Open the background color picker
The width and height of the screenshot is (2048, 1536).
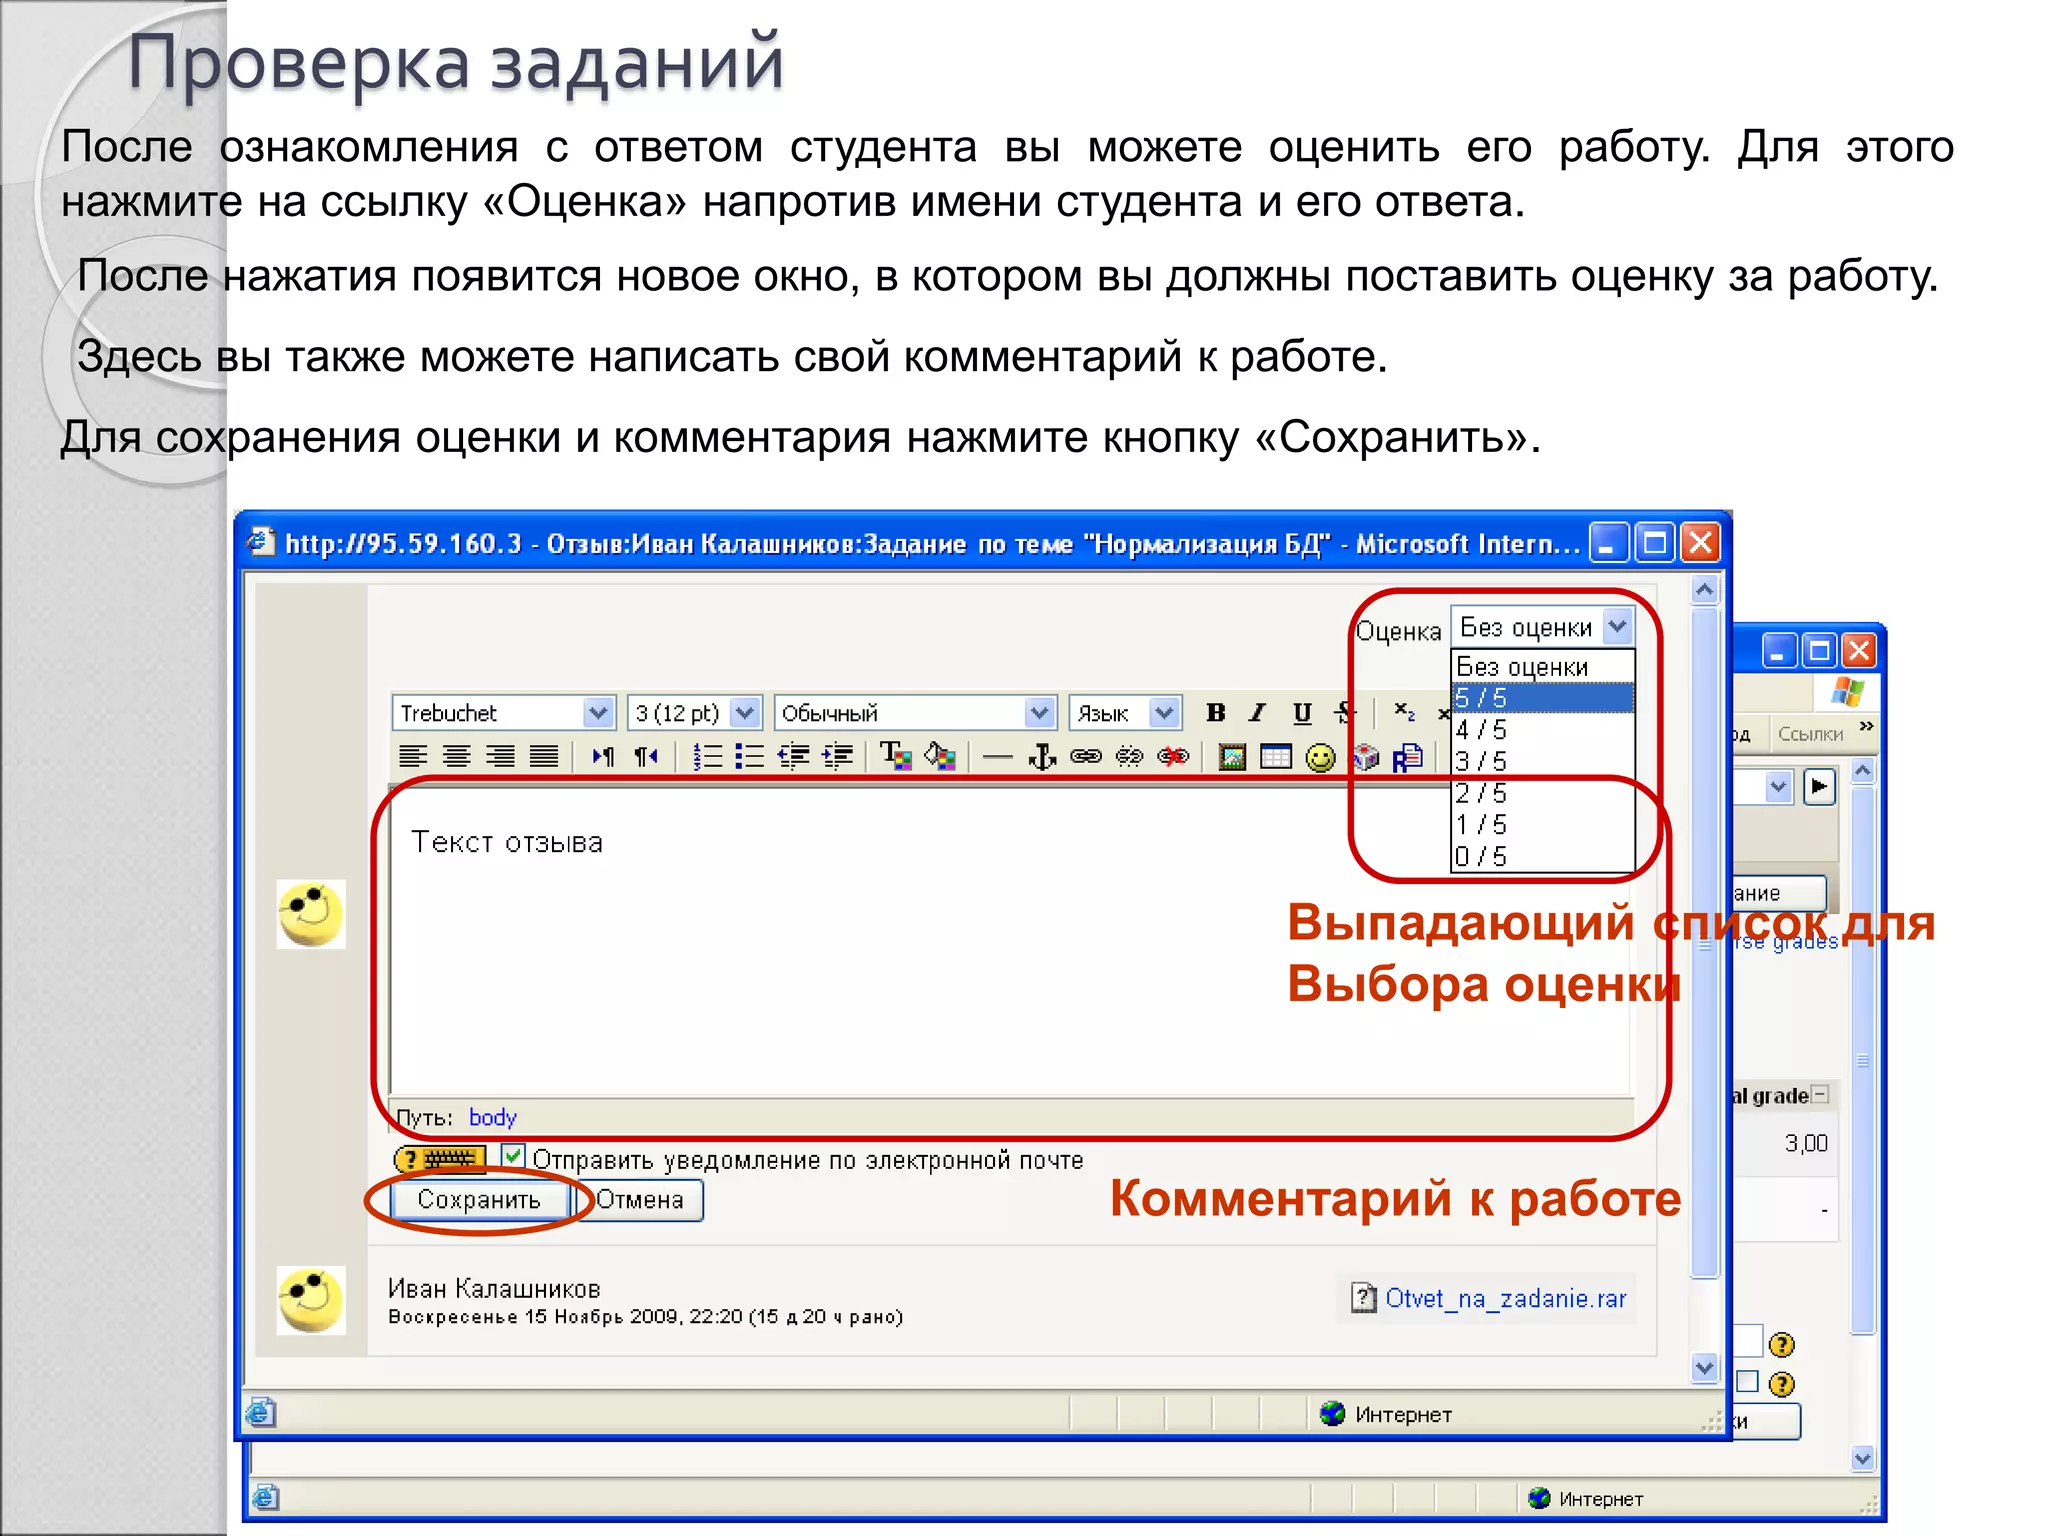point(940,757)
